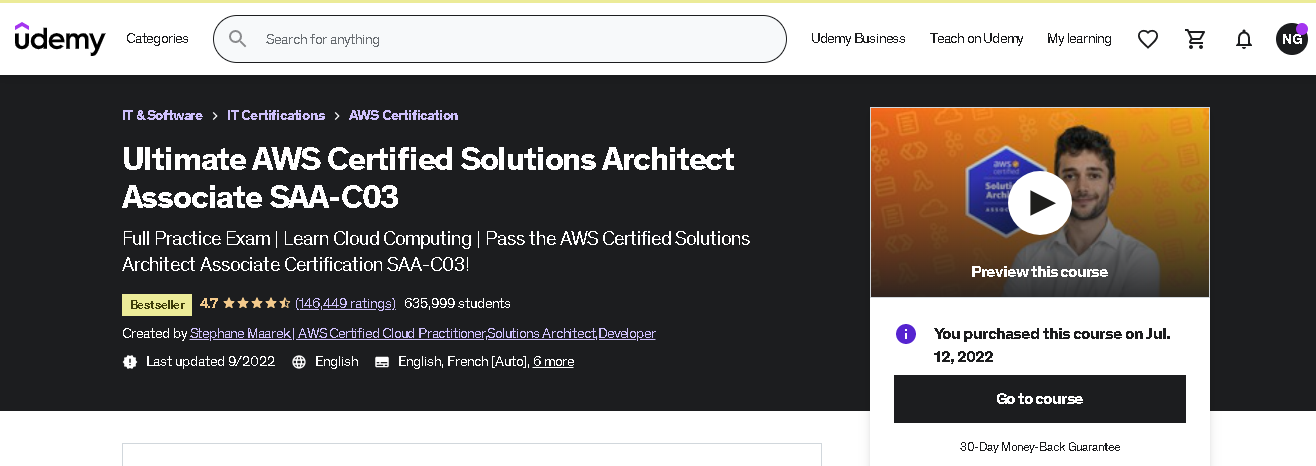Open Teach on Udemy
This screenshot has width=1316, height=466.
coord(976,39)
